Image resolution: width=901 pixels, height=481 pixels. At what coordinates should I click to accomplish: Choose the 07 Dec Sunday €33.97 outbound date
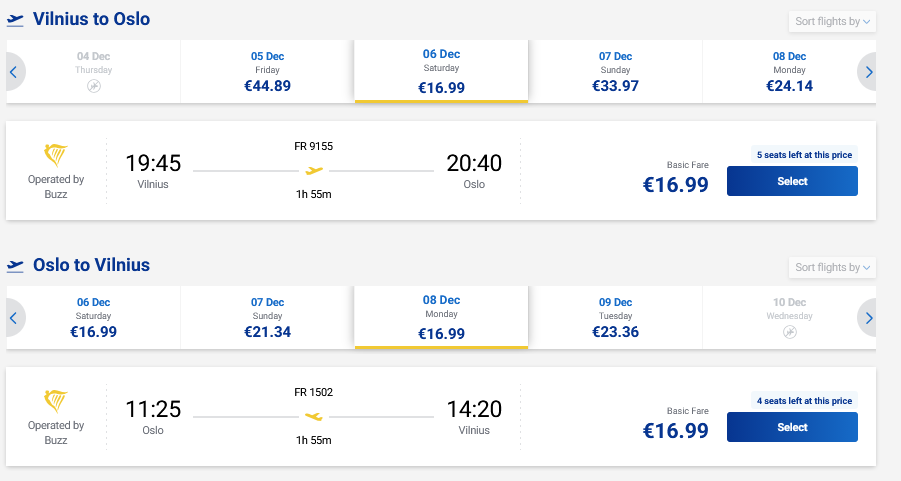tap(615, 72)
